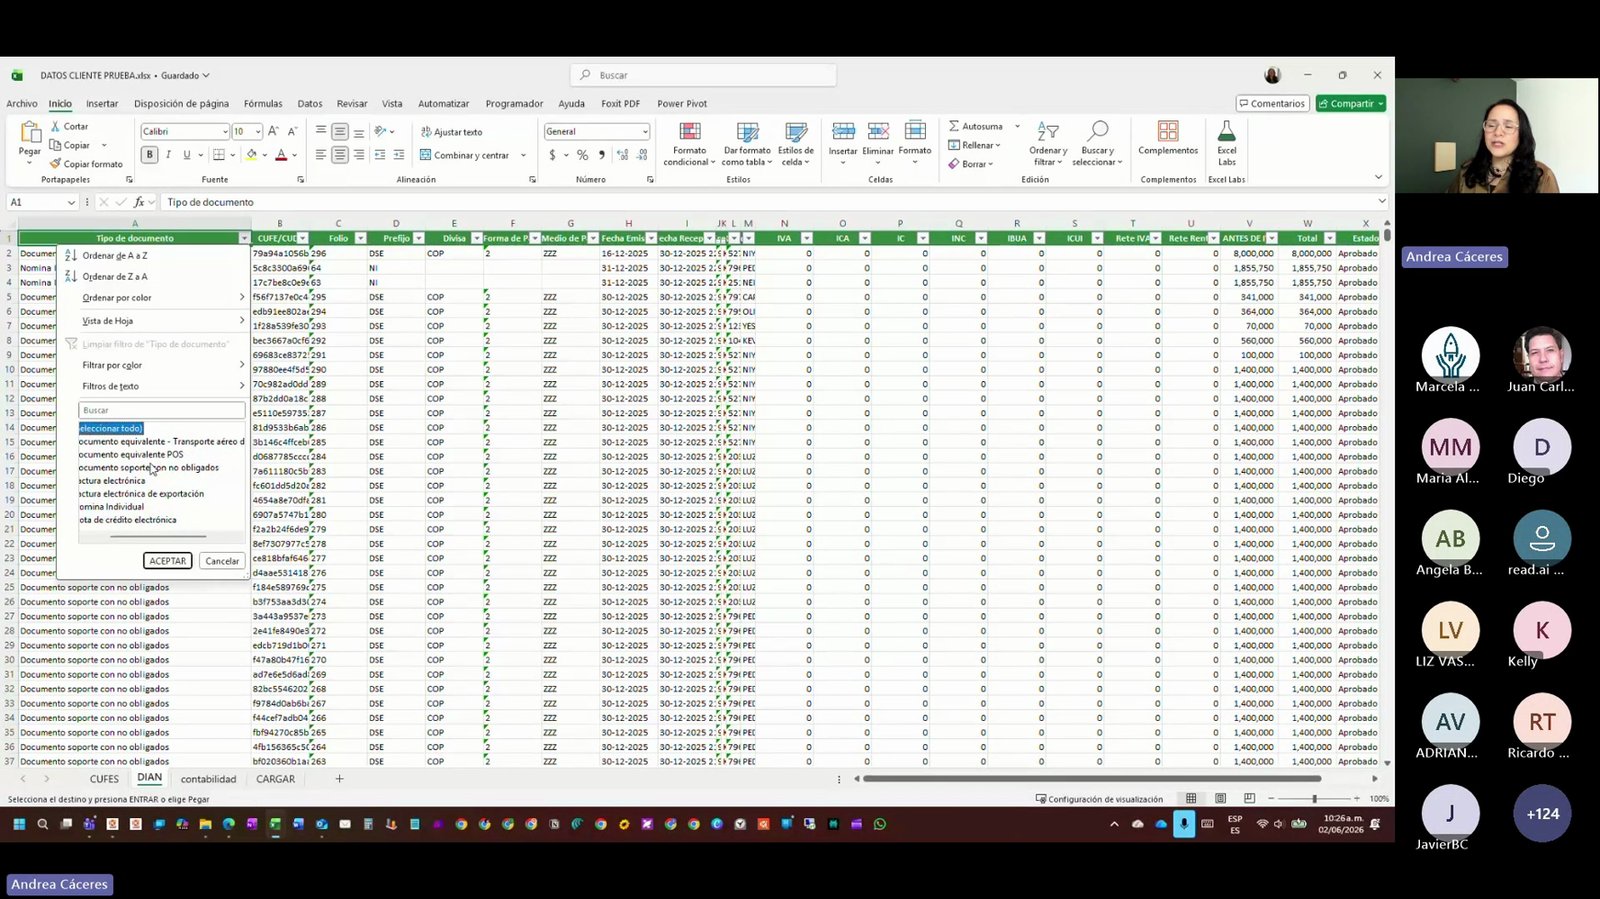The image size is (1600, 899).
Task: Open the Fórmulas ribbon tab
Action: tap(263, 104)
